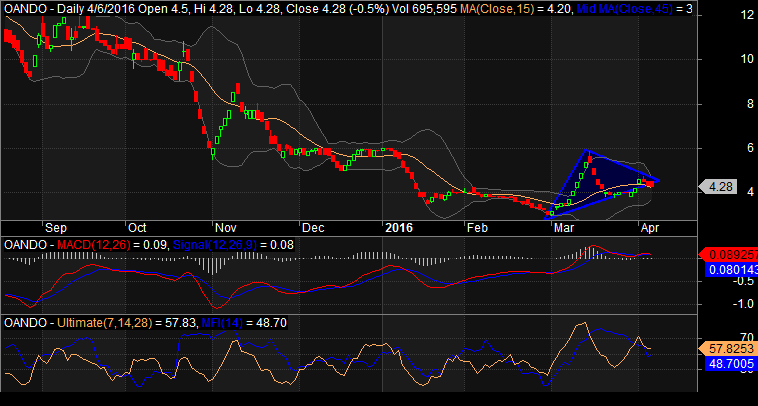Click the 10 price axis label
758x406 pixels.
[746, 59]
